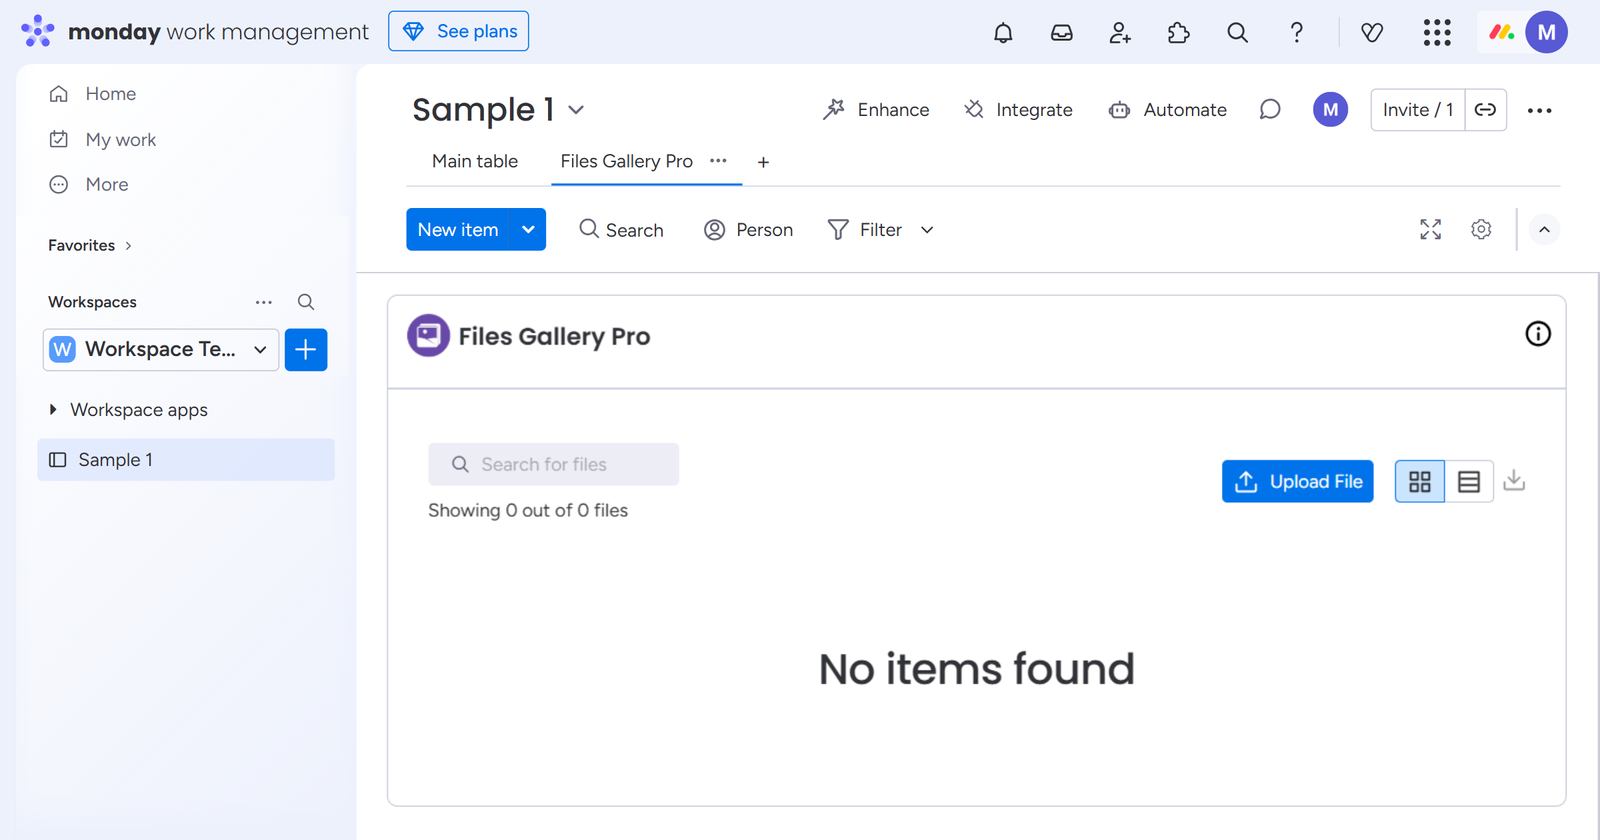Open the apps marketplace puzzle icon

point(1179,33)
